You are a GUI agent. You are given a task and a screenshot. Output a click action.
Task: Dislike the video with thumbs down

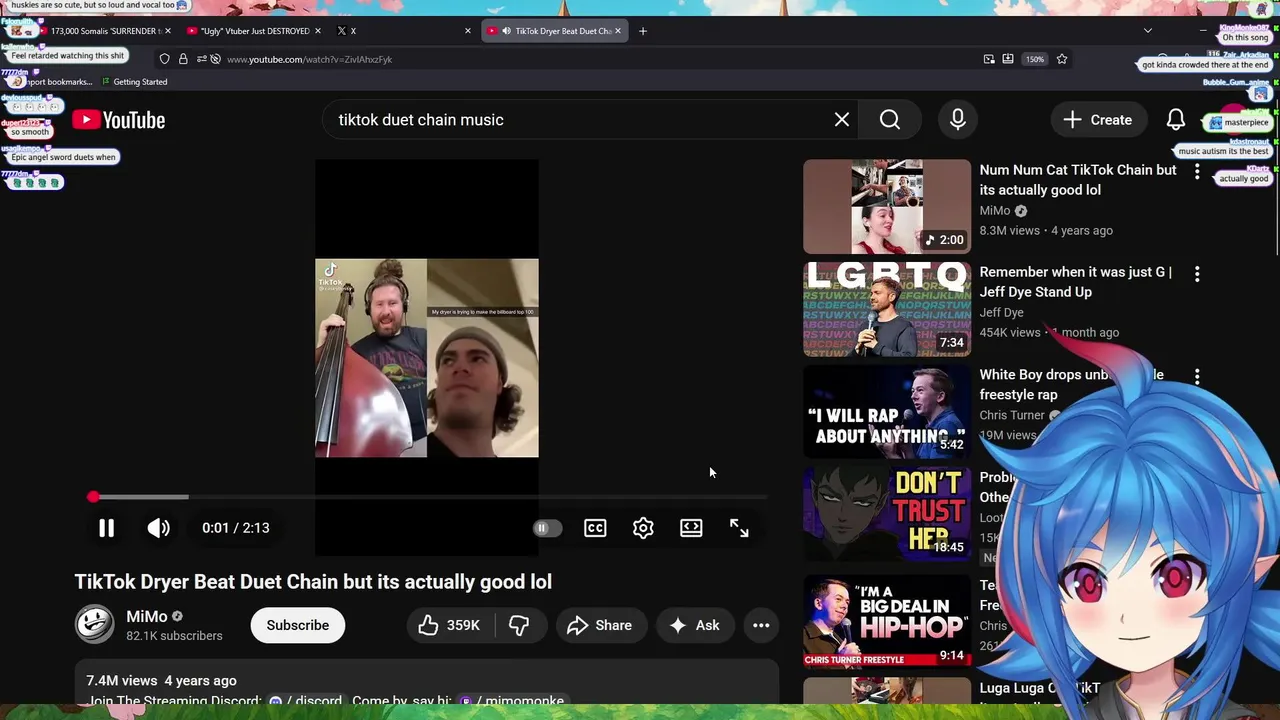[x=519, y=625]
